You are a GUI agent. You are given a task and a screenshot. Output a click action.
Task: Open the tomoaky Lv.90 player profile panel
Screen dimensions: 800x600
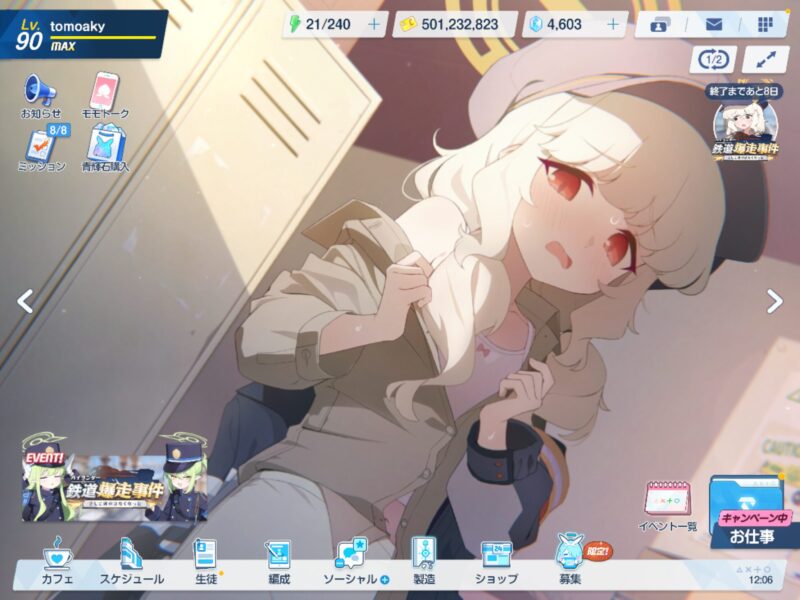pyautogui.click(x=84, y=35)
